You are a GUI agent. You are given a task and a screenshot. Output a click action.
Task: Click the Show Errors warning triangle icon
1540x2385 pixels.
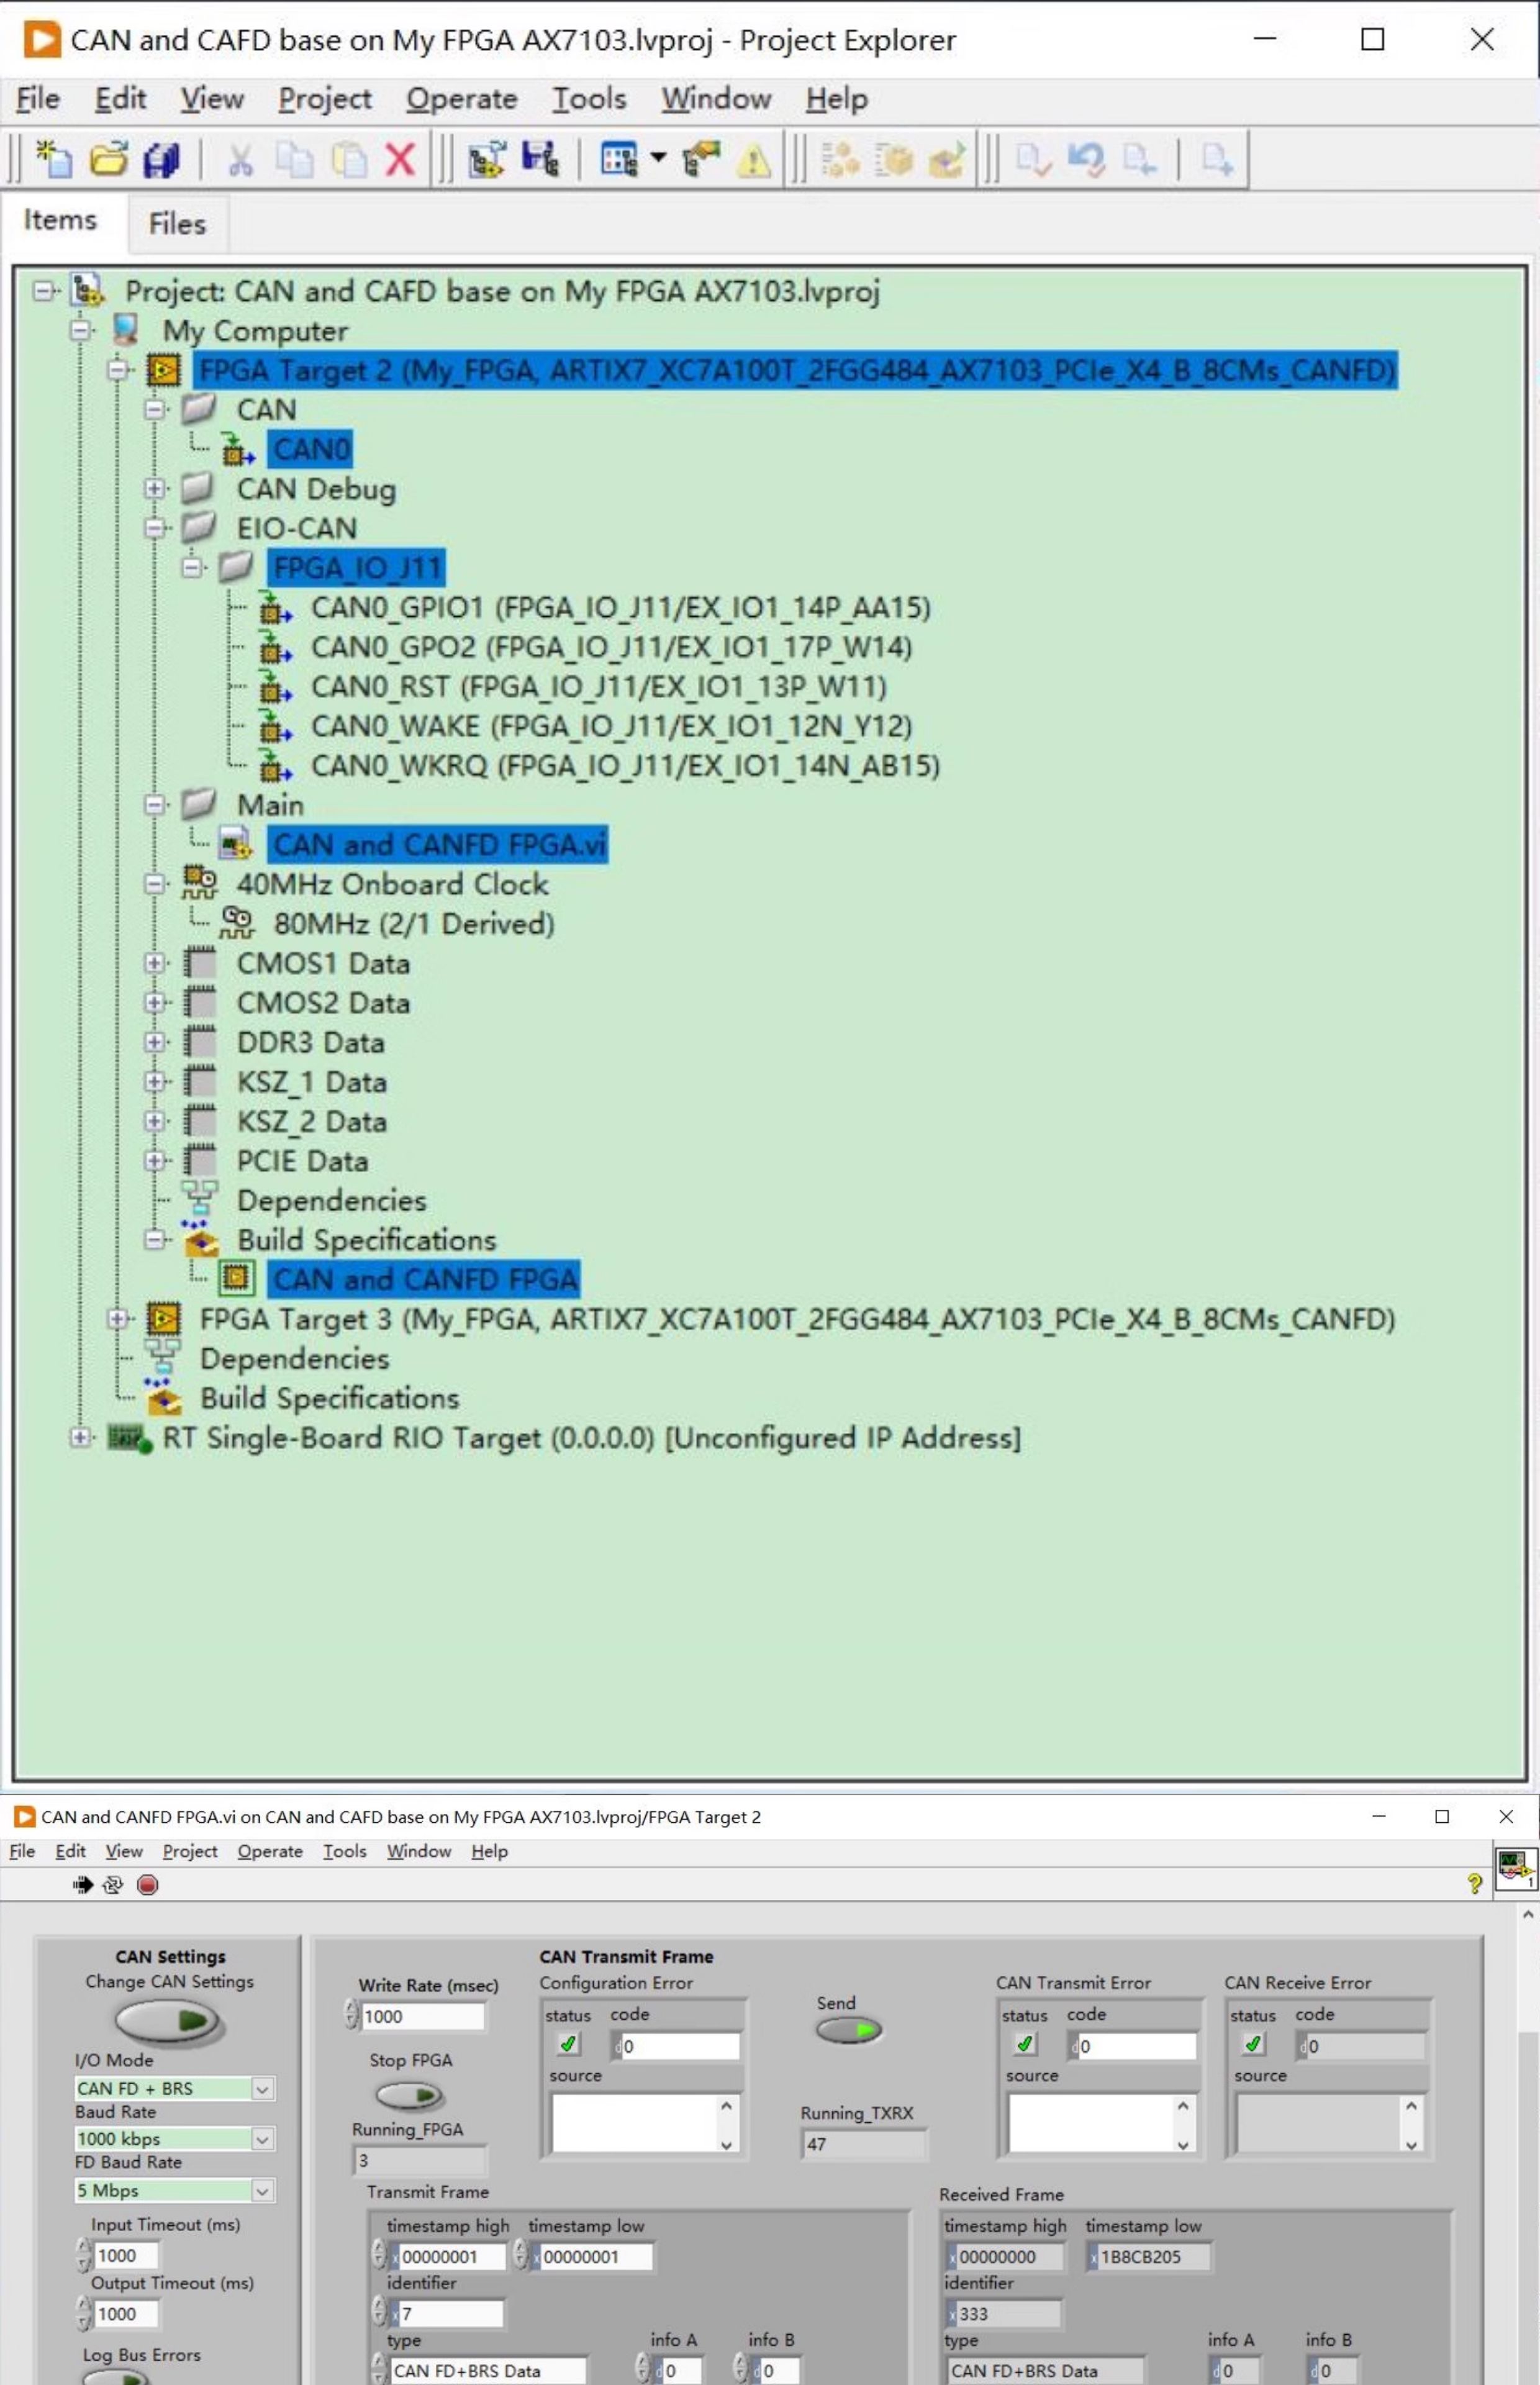tap(753, 159)
